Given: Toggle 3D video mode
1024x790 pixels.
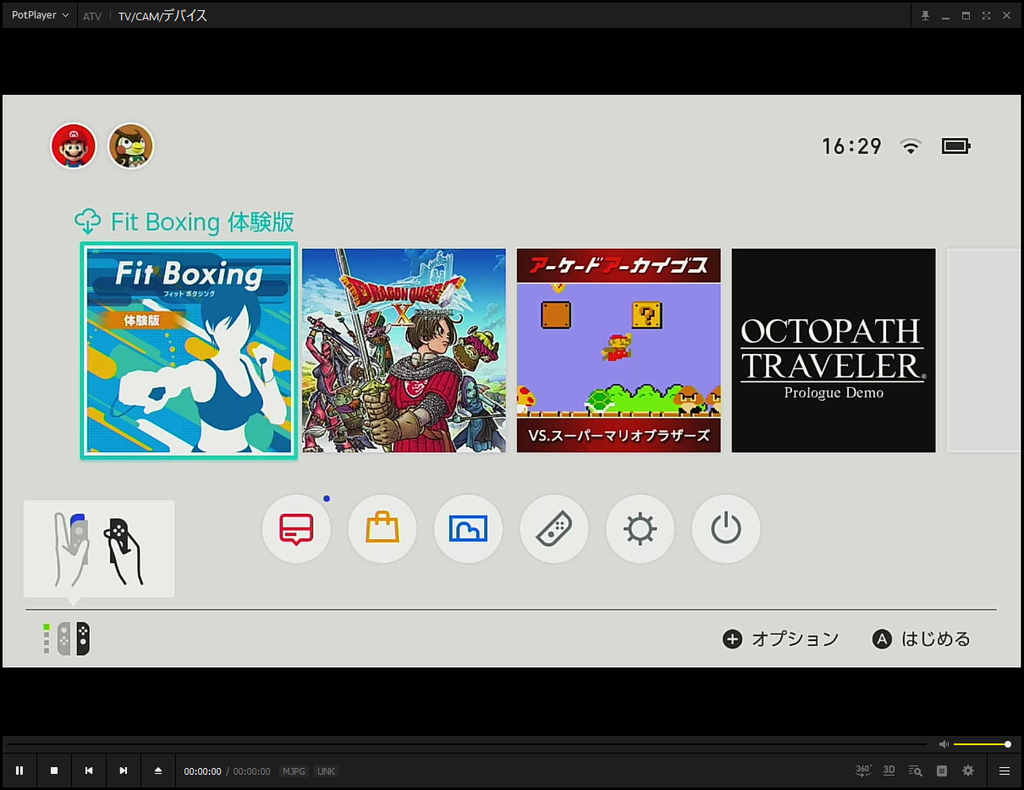Looking at the screenshot, I should pyautogui.click(x=889, y=771).
